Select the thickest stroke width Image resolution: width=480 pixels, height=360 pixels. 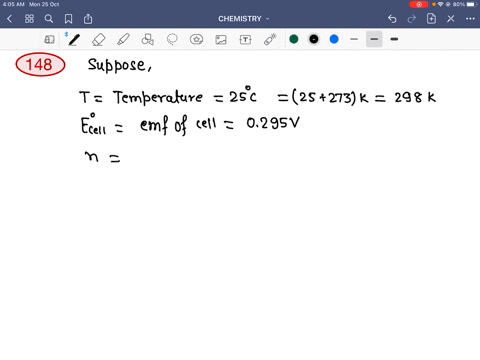tap(394, 39)
